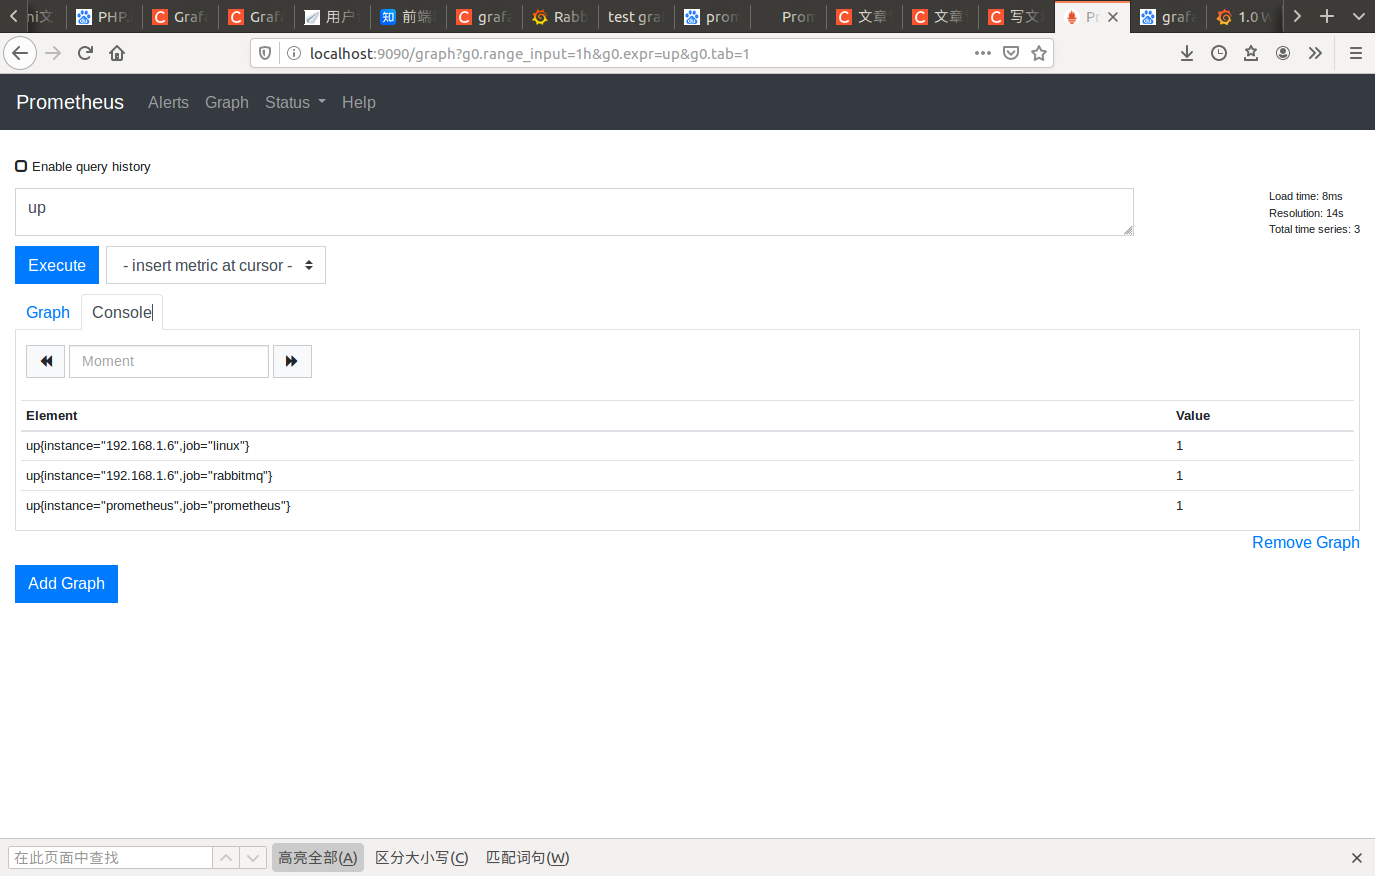This screenshot has width=1375, height=876.
Task: Click the bookmarks star icon in toolbar
Action: coord(1251,53)
